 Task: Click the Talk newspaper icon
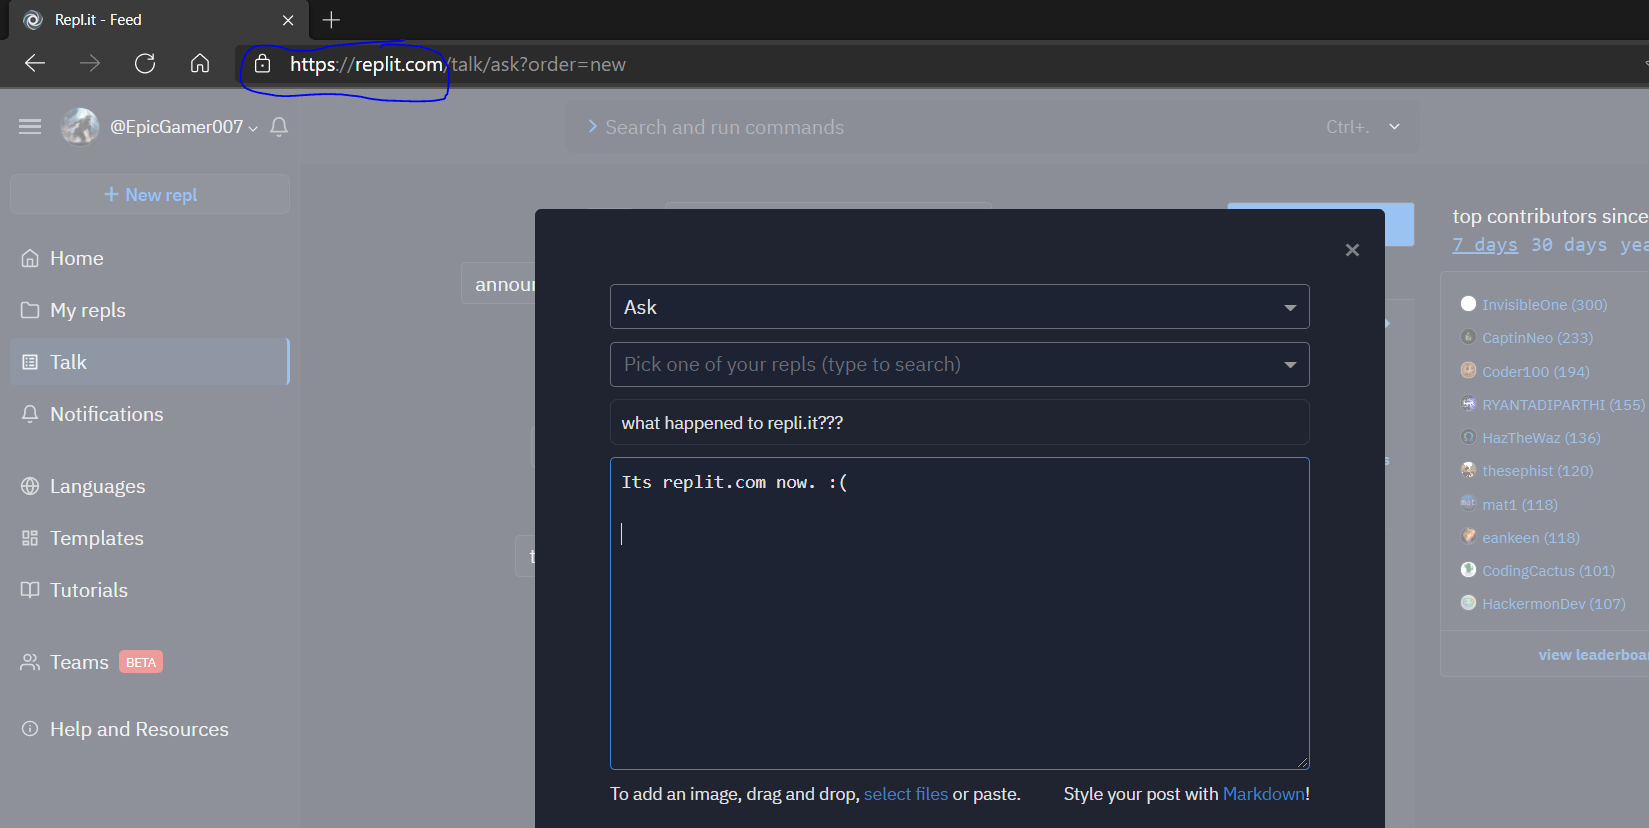click(30, 362)
